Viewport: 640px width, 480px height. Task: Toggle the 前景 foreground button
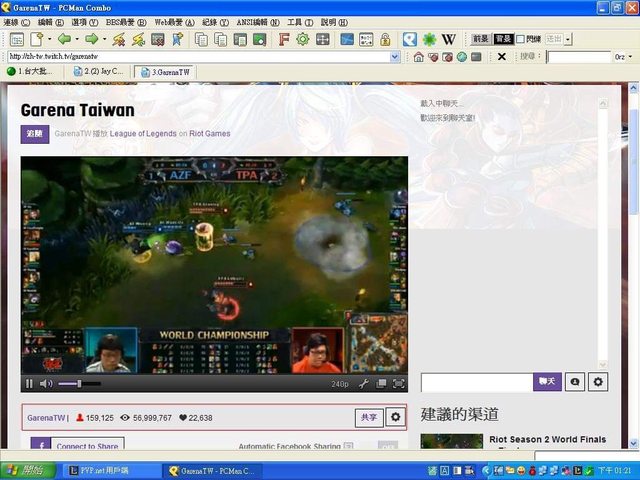[x=481, y=39]
